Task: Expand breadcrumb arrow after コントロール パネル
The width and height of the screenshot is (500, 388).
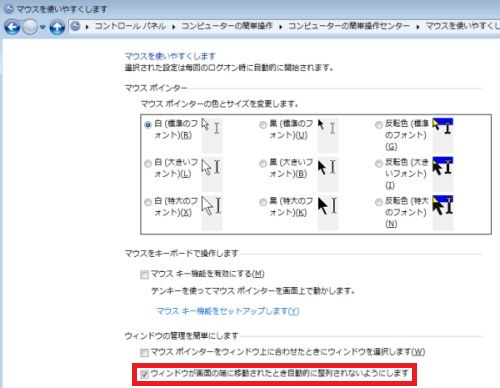Action: 174,27
